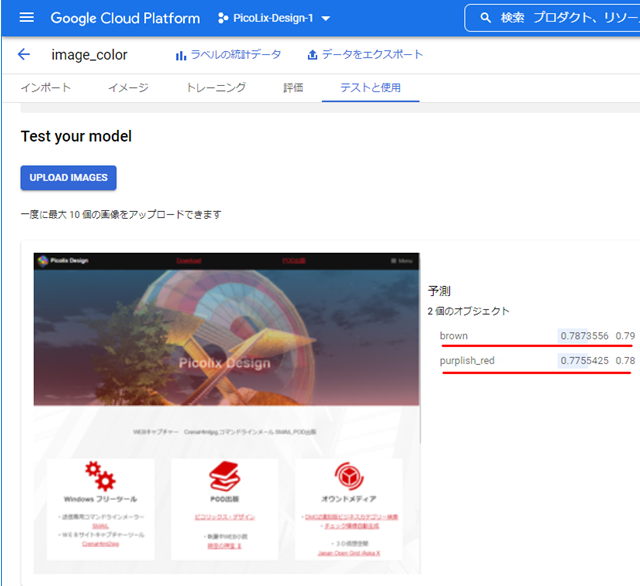Open the トレーニング tab
Screen dimensions: 640x586
(216, 88)
